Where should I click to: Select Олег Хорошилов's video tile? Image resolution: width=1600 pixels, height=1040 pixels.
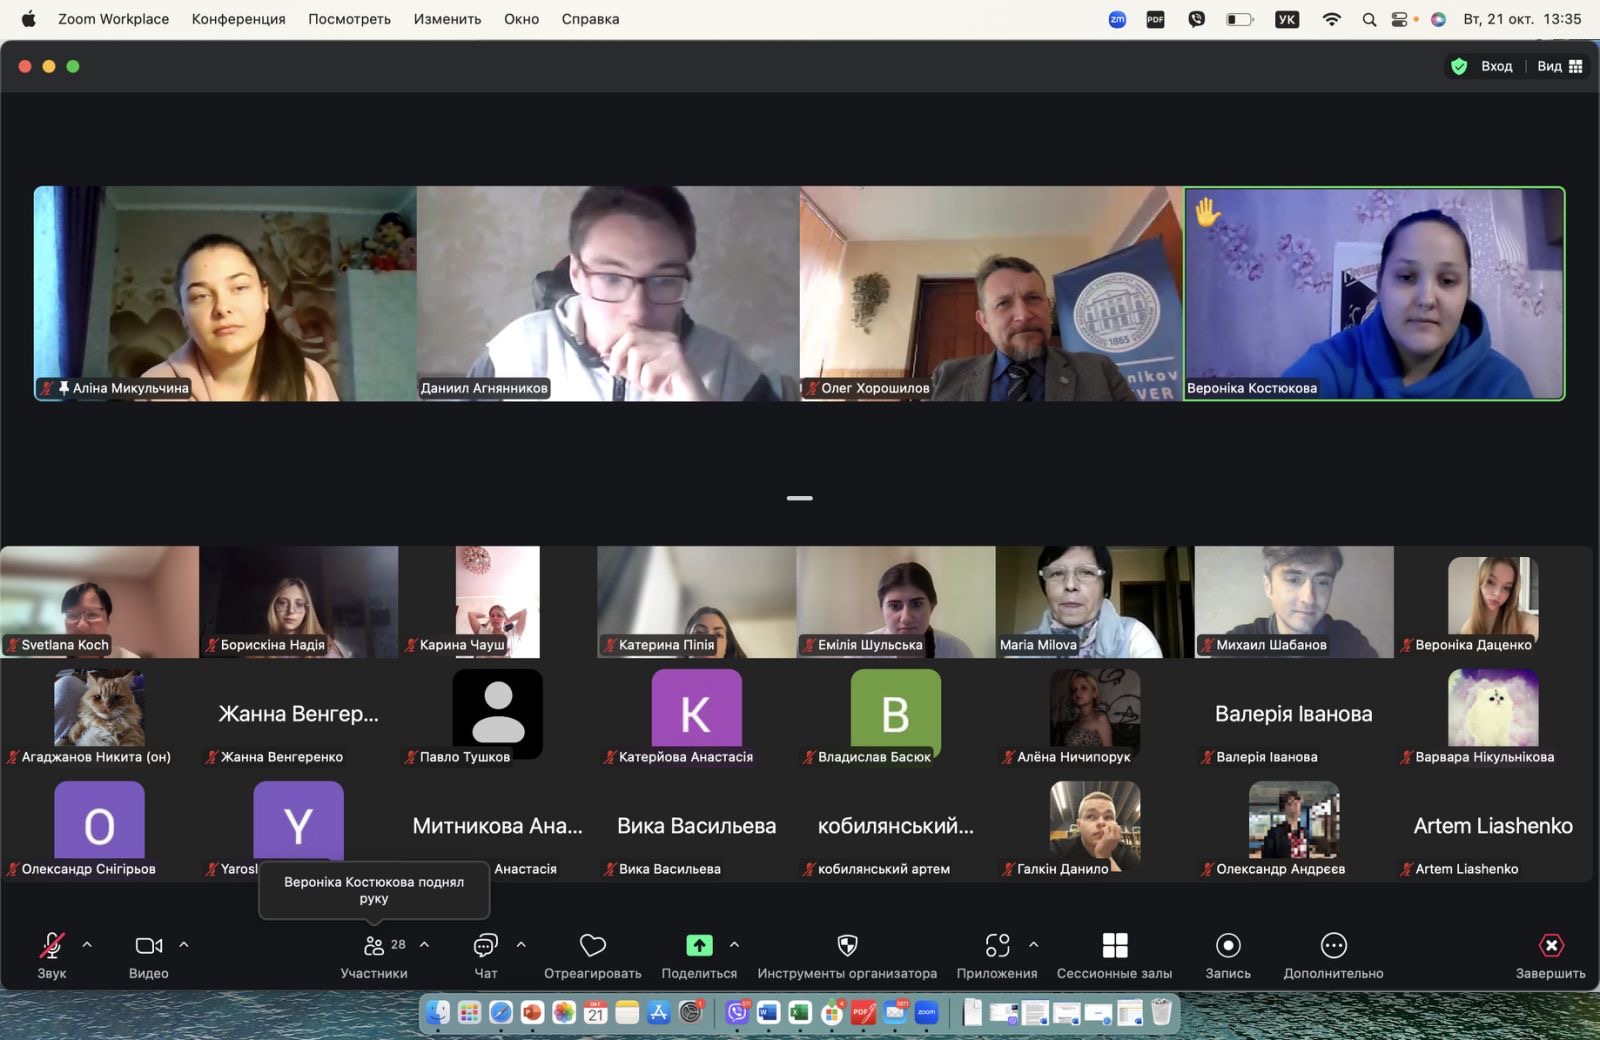pyautogui.click(x=990, y=294)
